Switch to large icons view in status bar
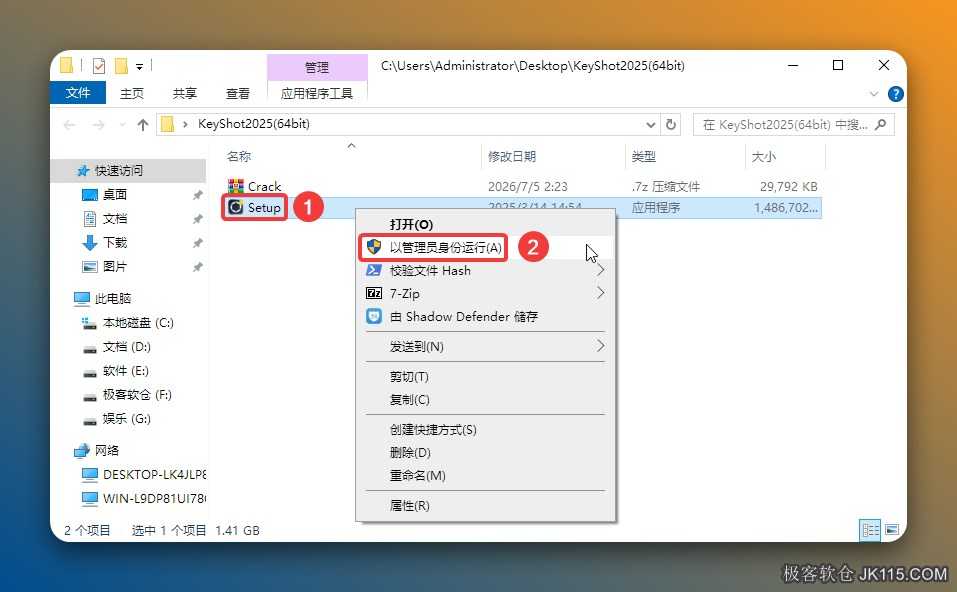This screenshot has height=592, width=957. (x=892, y=530)
